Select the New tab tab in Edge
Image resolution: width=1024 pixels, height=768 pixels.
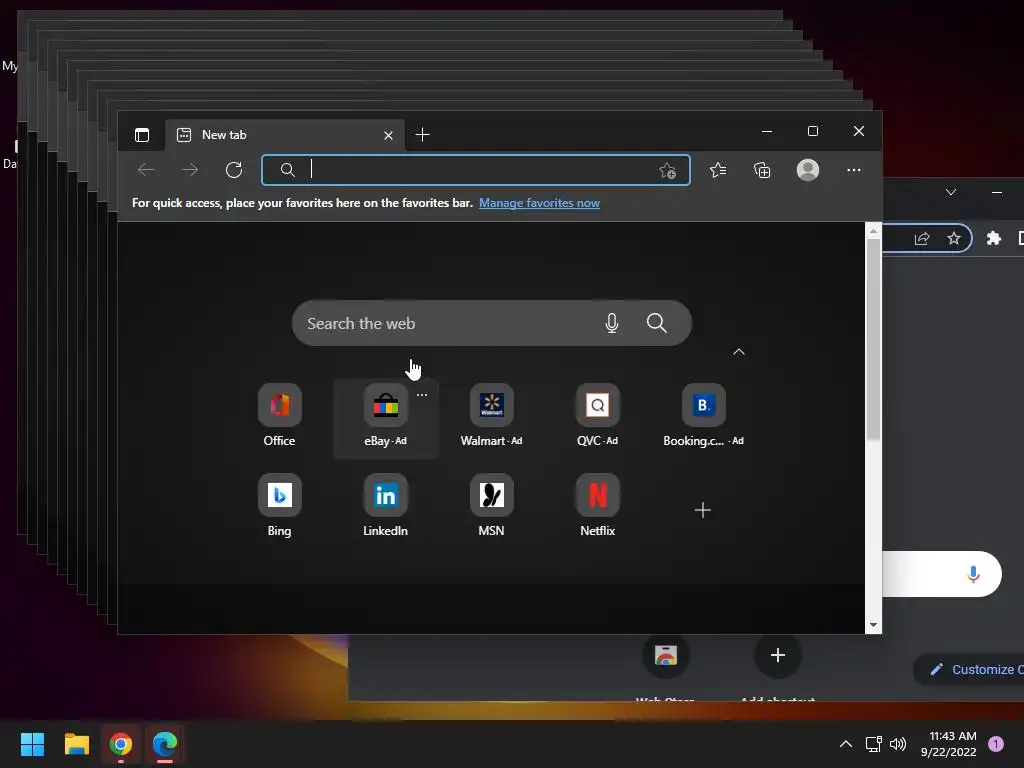click(285, 135)
